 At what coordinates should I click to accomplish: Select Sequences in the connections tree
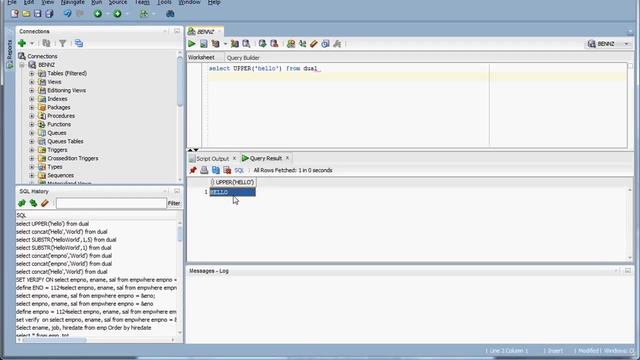point(60,176)
